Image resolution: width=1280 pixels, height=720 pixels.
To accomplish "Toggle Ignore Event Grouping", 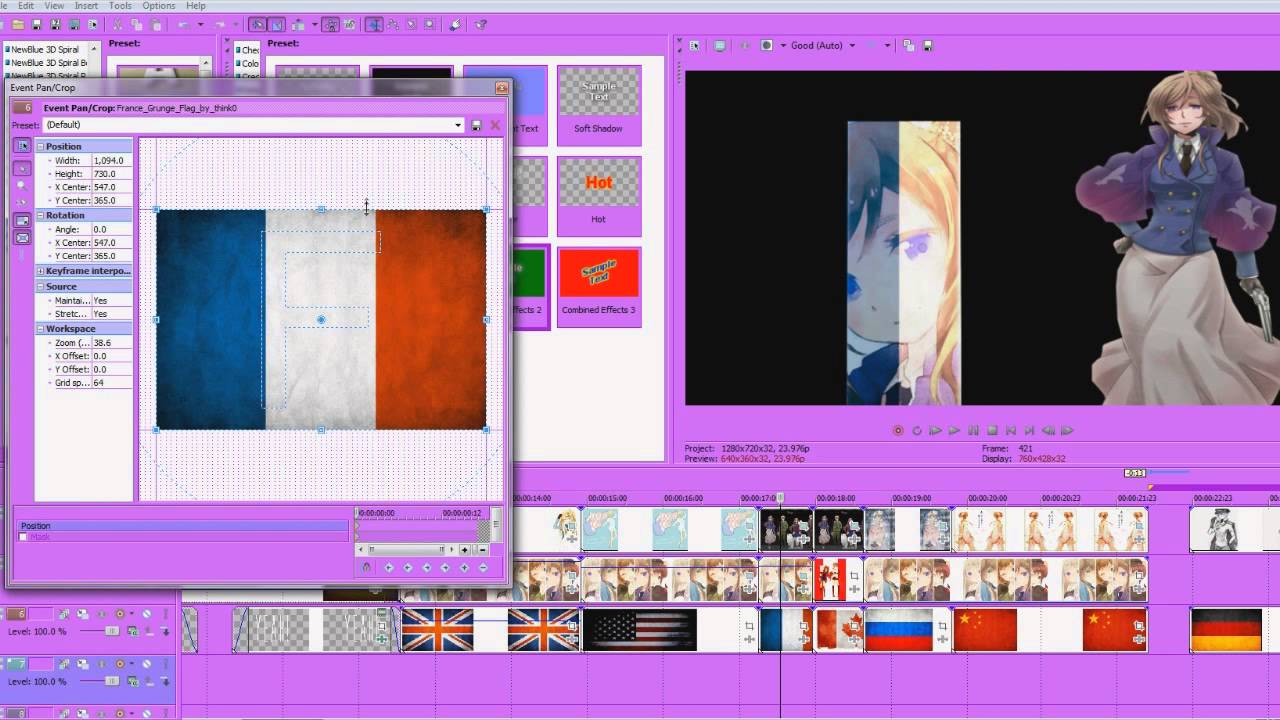I will [x=350, y=24].
